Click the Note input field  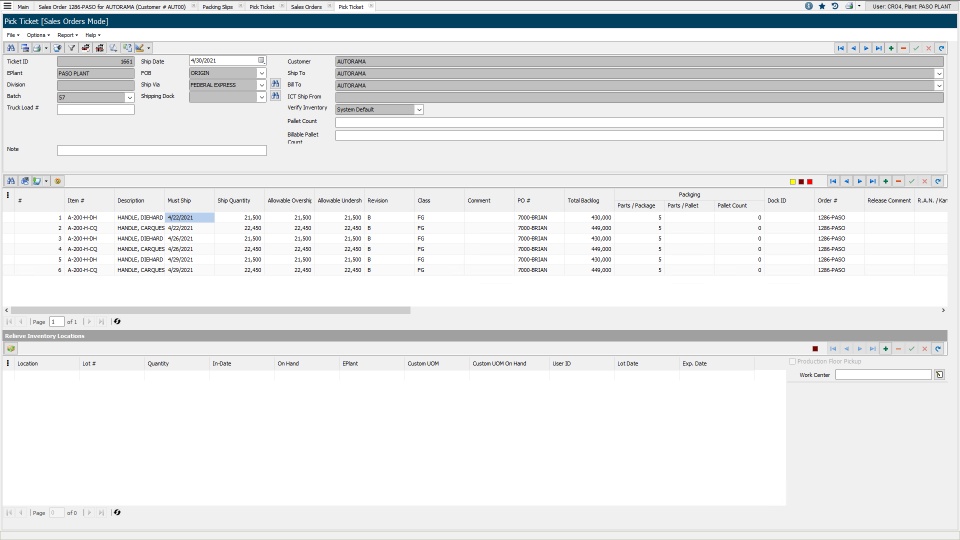coord(162,150)
